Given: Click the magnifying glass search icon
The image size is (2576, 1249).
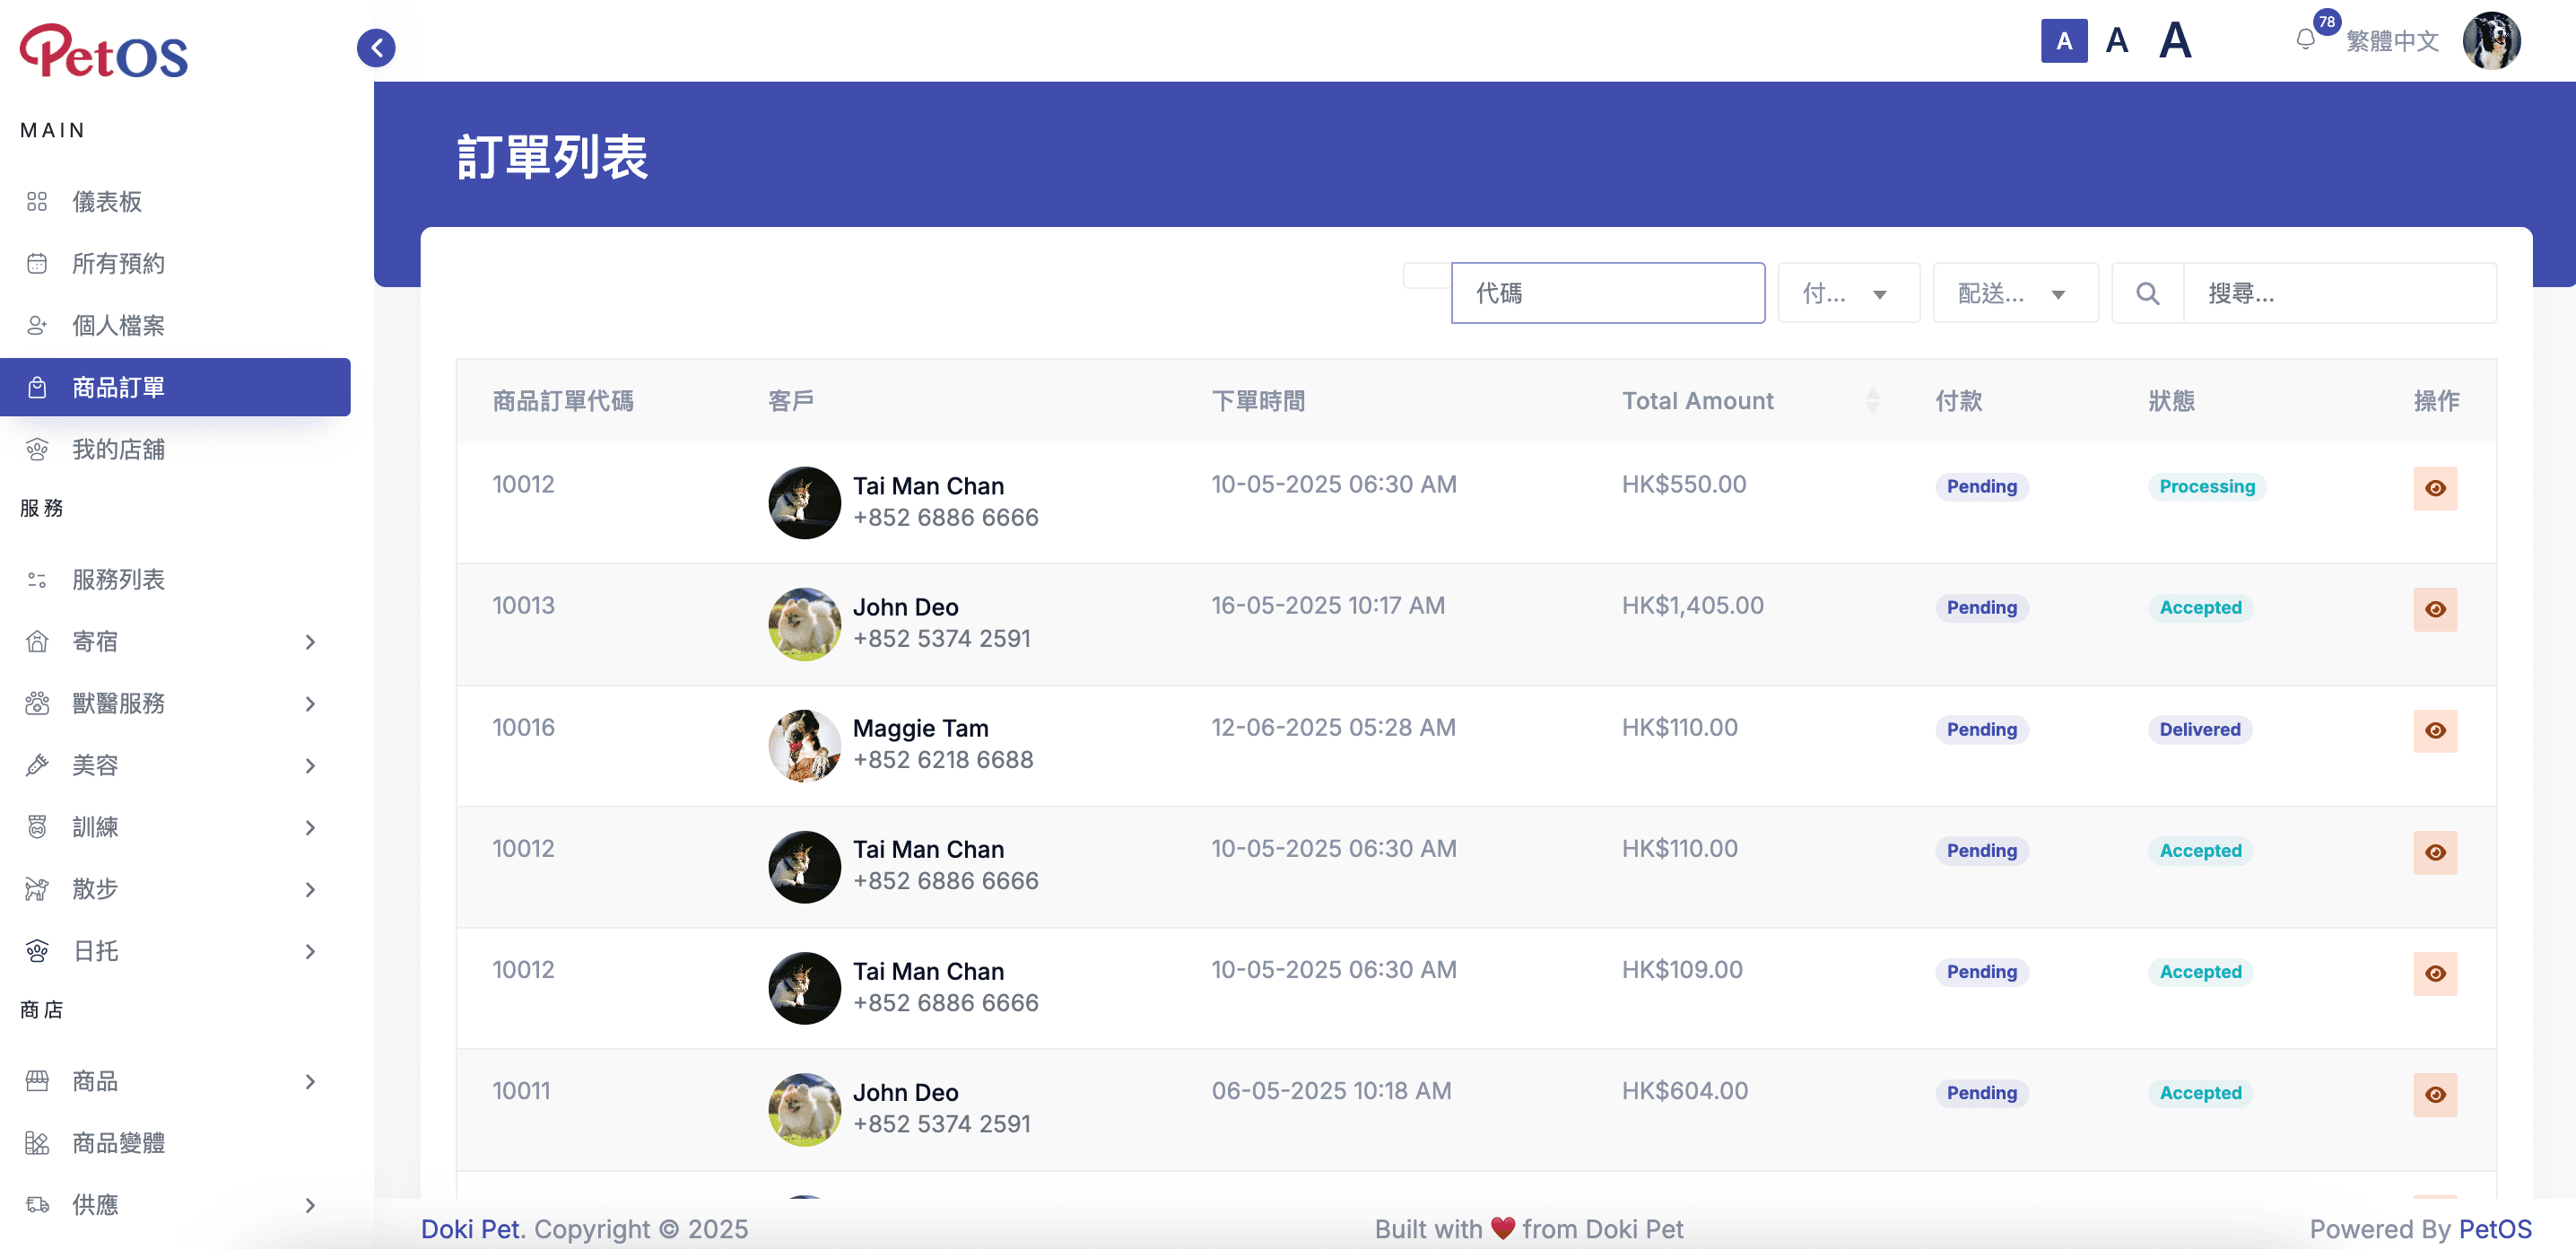Looking at the screenshot, I should 2146,293.
